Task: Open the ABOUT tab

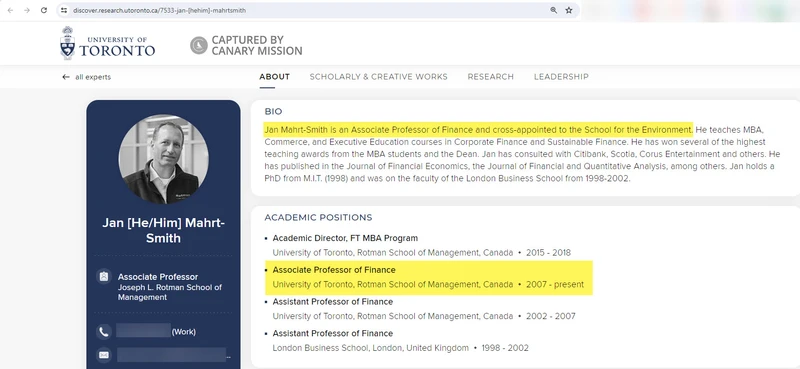Action: click(x=274, y=77)
